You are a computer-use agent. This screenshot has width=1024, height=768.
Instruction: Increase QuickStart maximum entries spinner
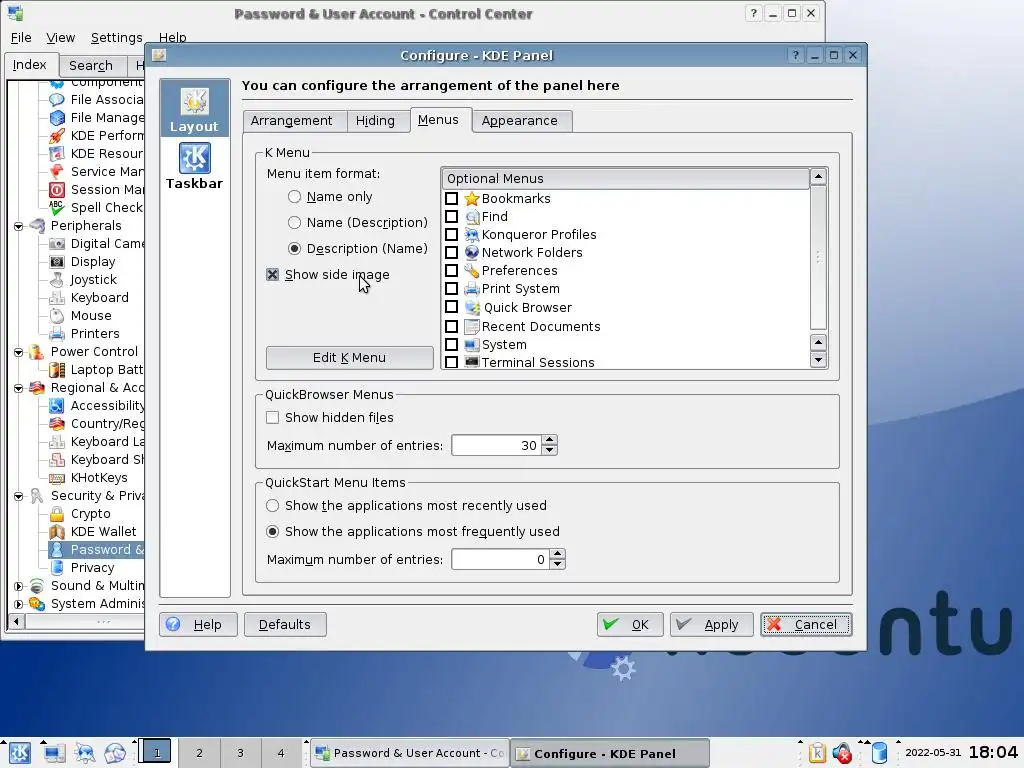pyautogui.click(x=557, y=554)
